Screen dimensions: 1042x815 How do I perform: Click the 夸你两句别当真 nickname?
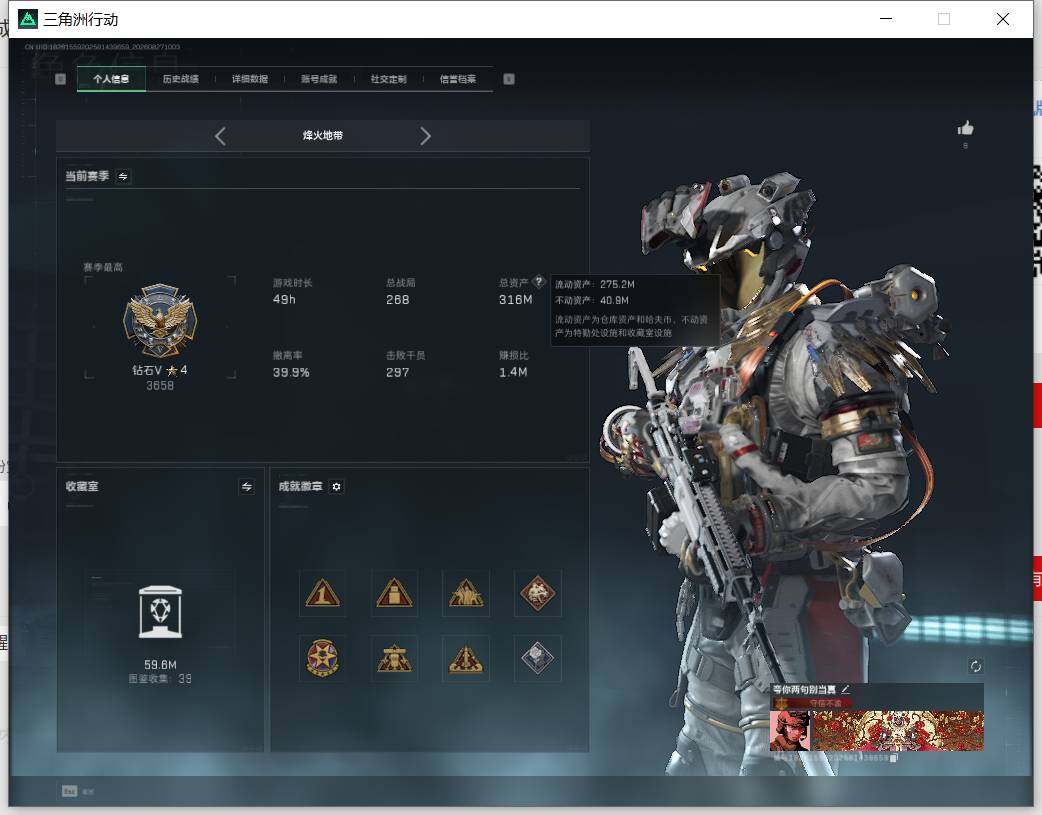pyautogui.click(x=804, y=689)
